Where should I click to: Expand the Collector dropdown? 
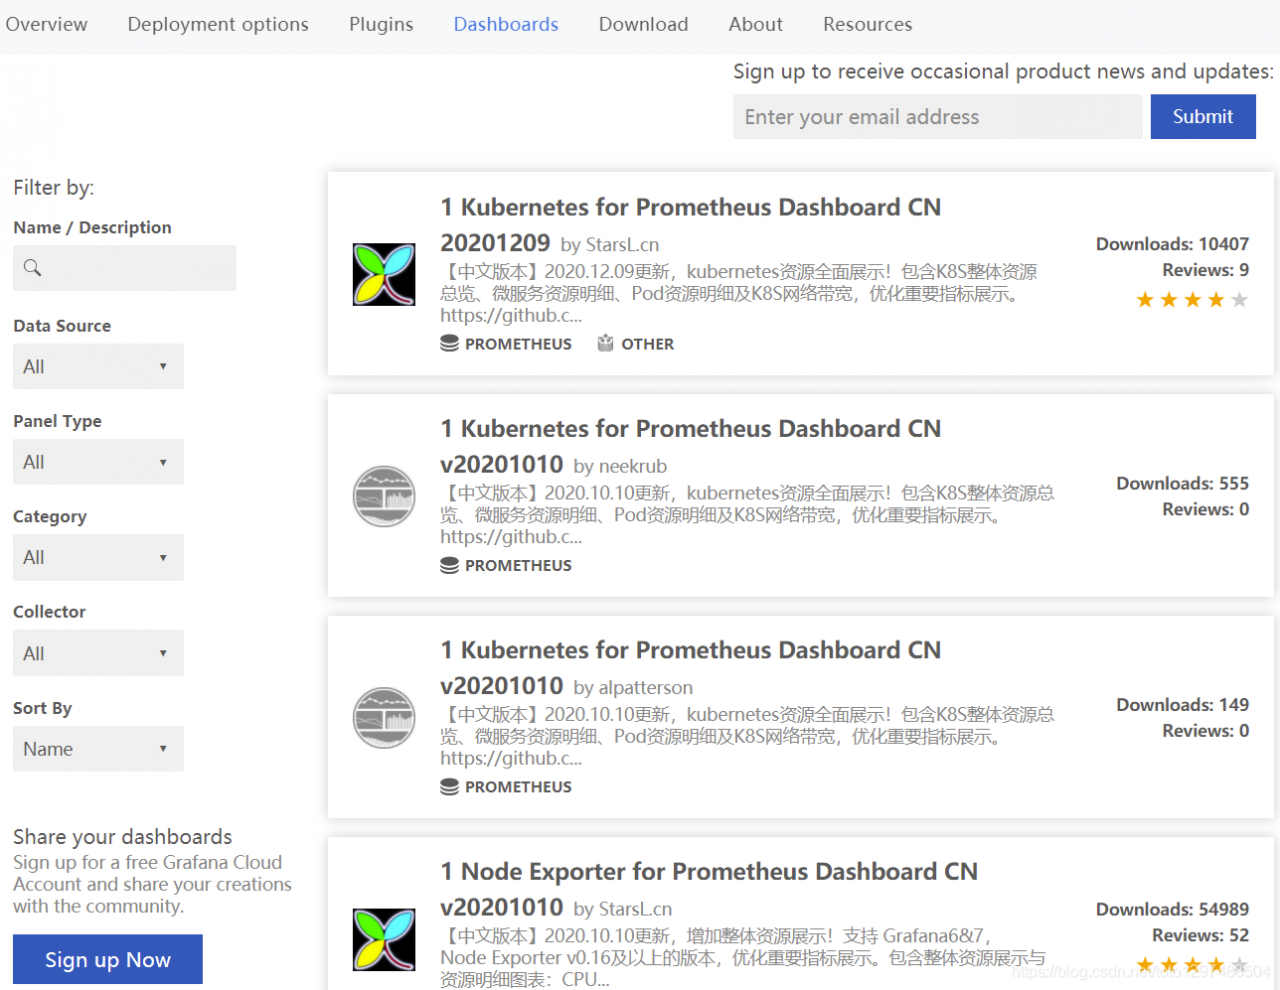click(x=98, y=653)
